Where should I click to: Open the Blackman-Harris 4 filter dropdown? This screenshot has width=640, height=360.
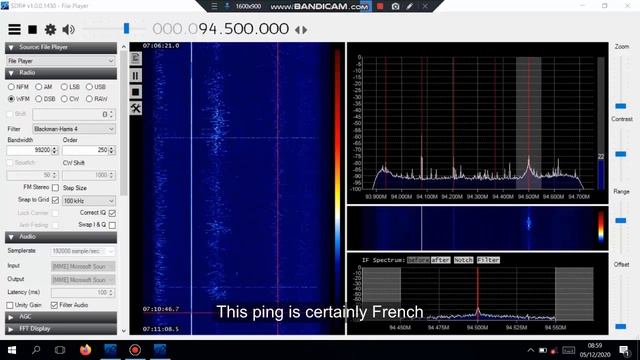(x=74, y=129)
